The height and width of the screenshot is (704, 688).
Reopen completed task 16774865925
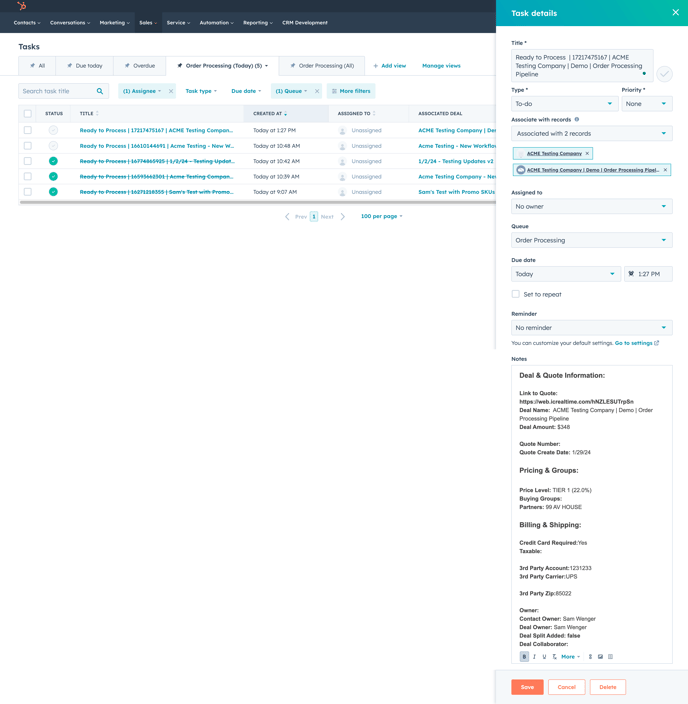(x=53, y=161)
